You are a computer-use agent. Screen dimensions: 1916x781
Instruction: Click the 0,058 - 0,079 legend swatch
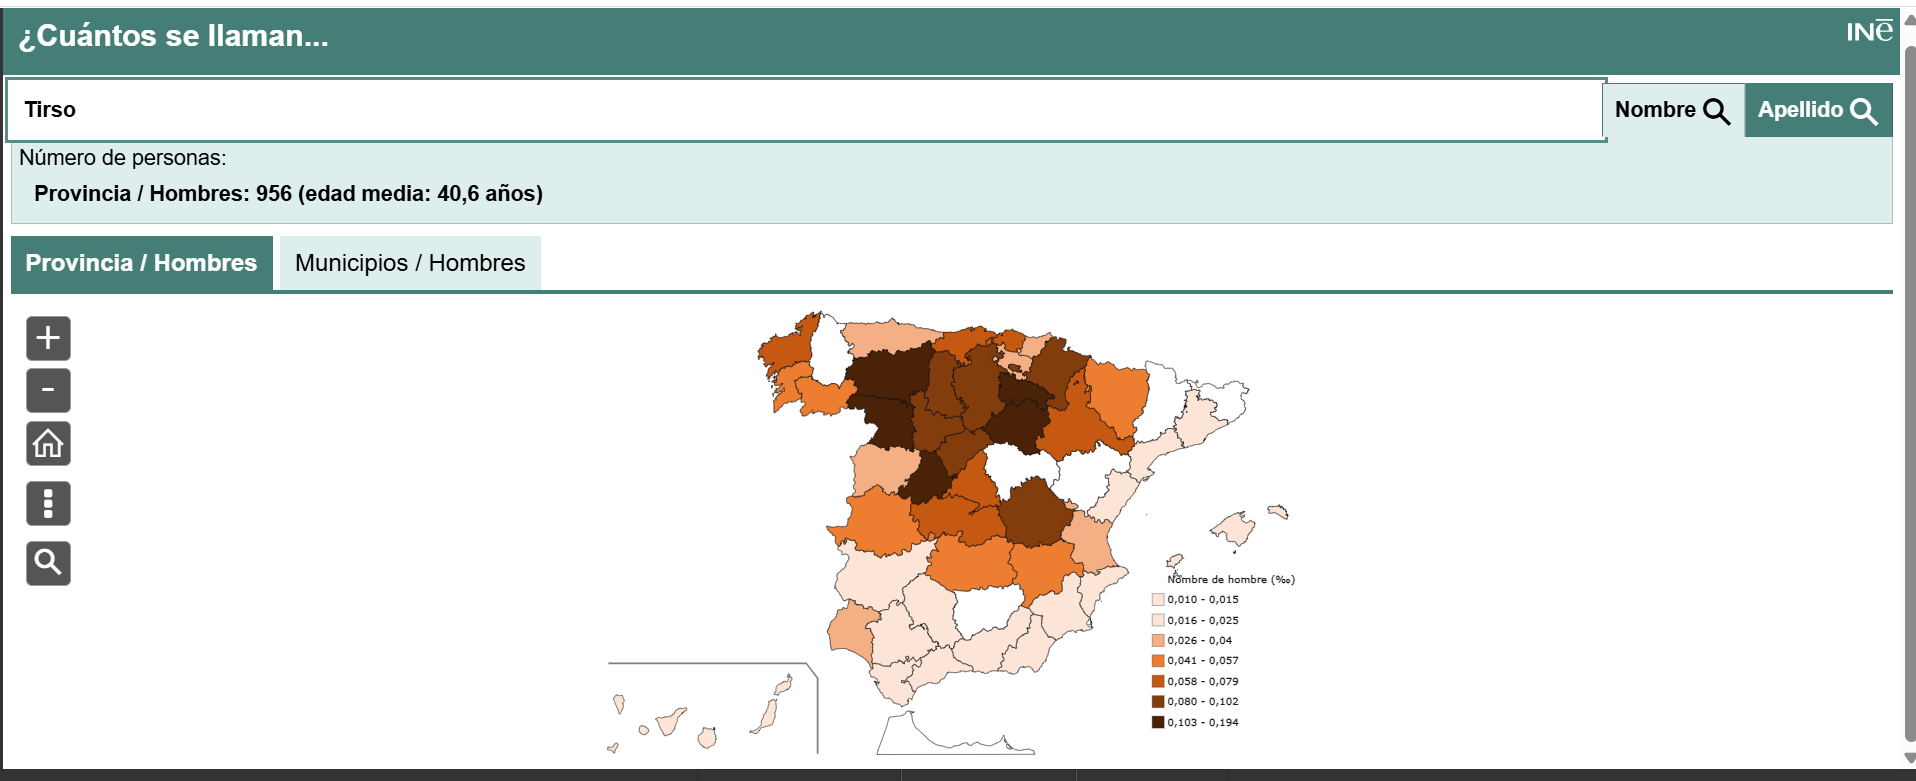pos(1157,681)
